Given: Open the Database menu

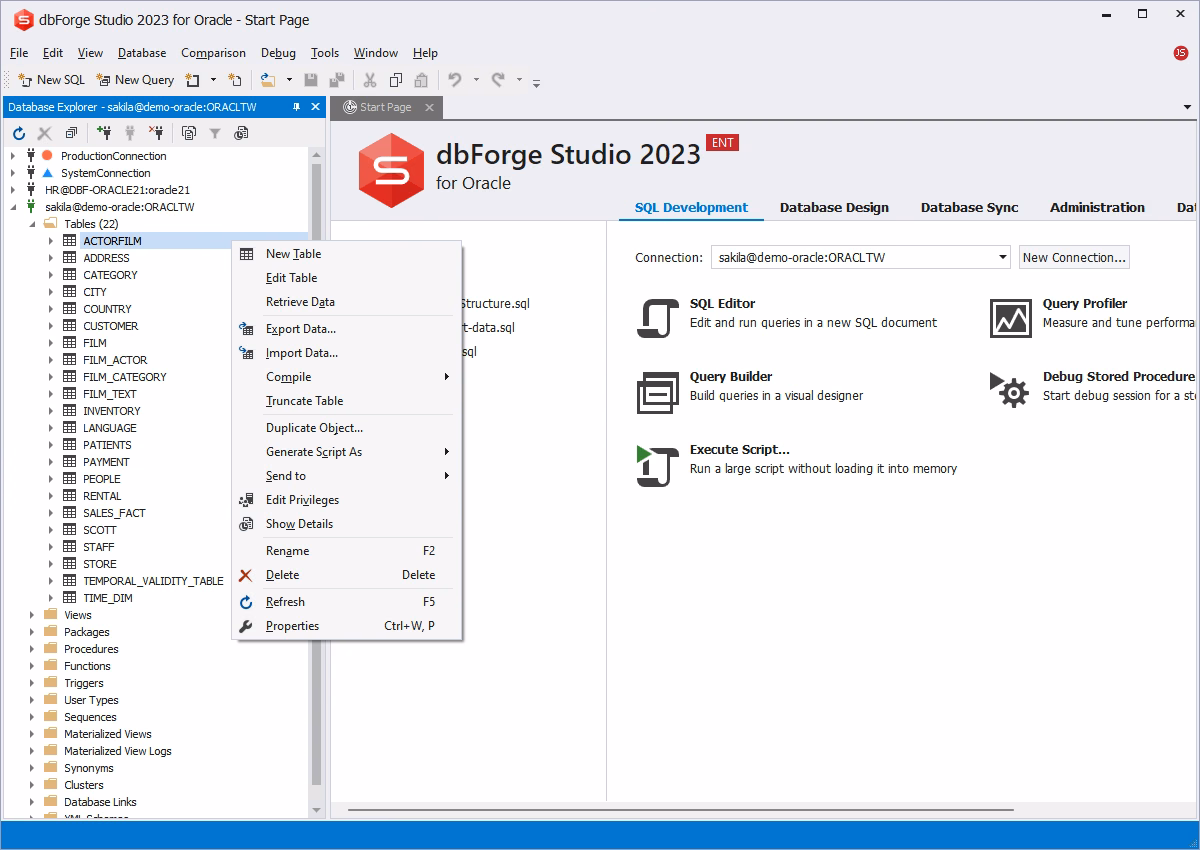Looking at the screenshot, I should (142, 53).
